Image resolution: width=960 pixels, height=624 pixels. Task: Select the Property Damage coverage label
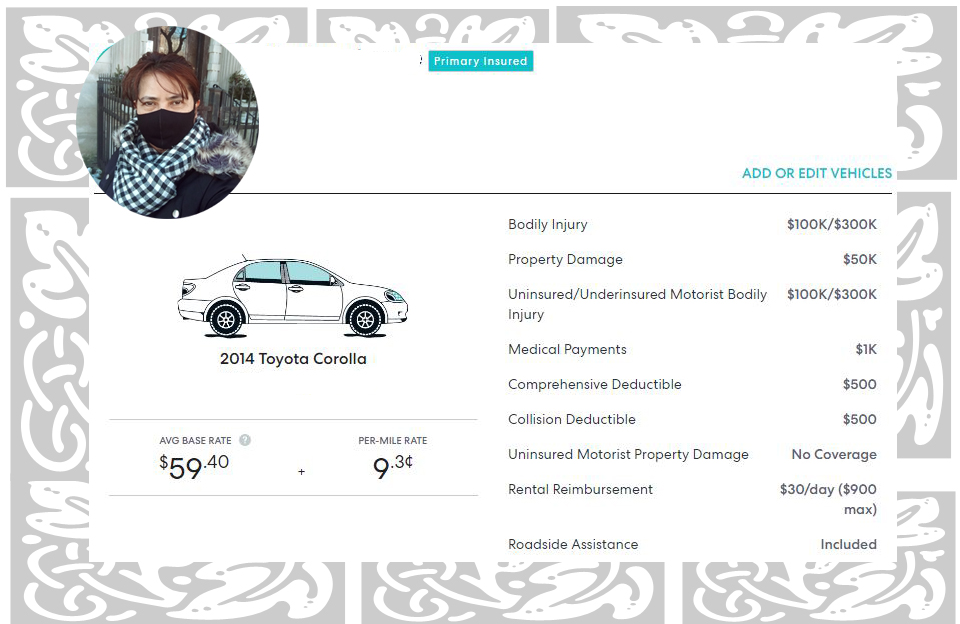click(x=565, y=259)
